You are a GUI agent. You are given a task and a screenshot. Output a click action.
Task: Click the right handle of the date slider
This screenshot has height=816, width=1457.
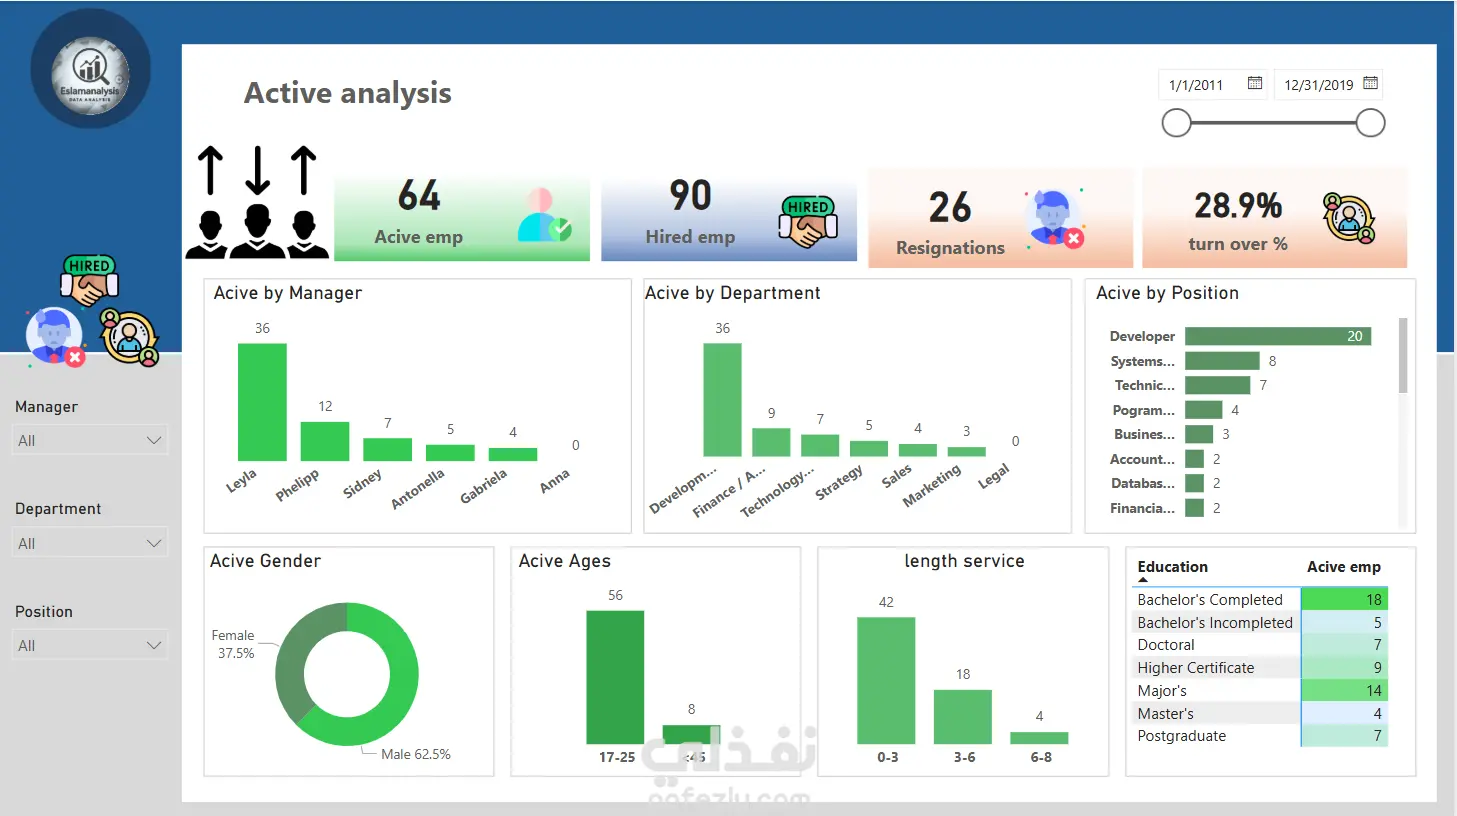click(x=1370, y=123)
